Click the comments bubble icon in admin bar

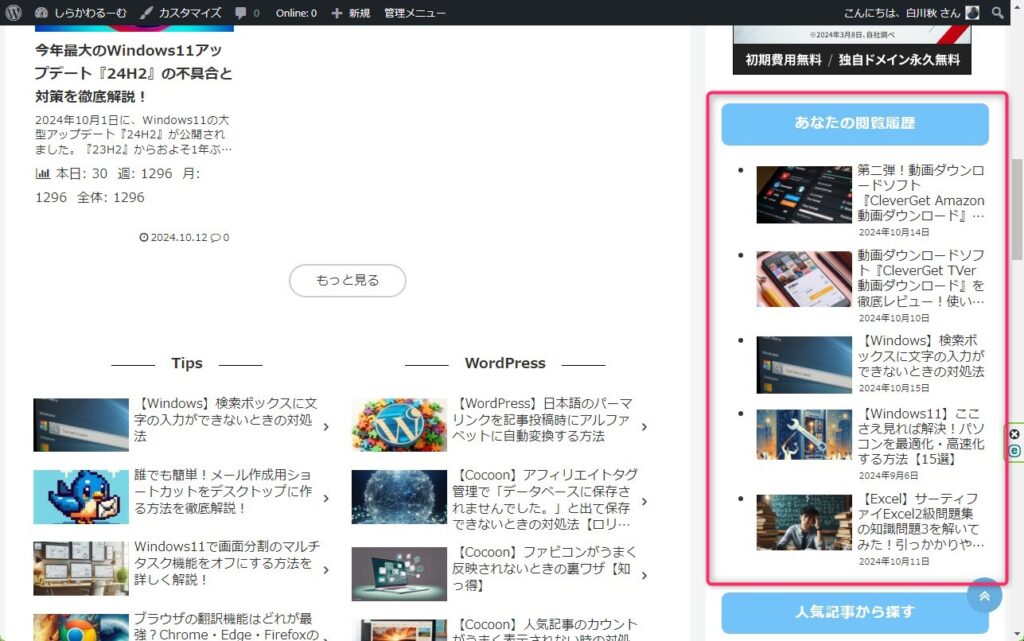point(241,13)
